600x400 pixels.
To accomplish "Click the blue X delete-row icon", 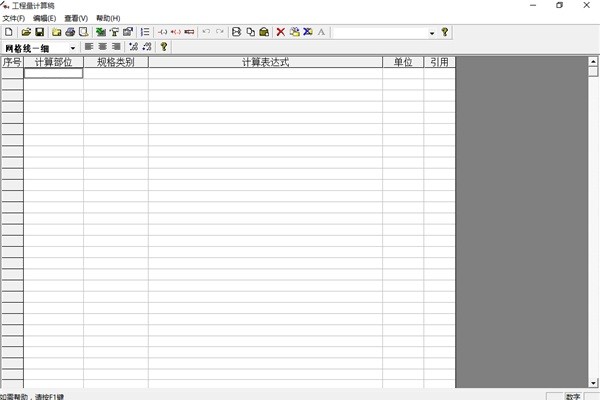I will [308, 32].
